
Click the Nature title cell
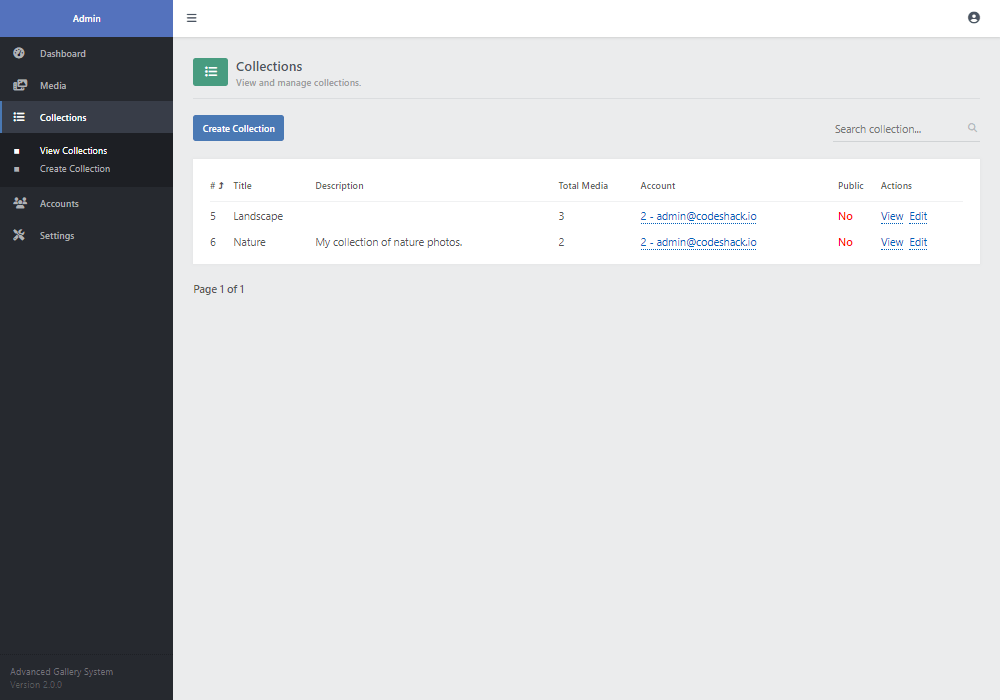pyautogui.click(x=249, y=242)
